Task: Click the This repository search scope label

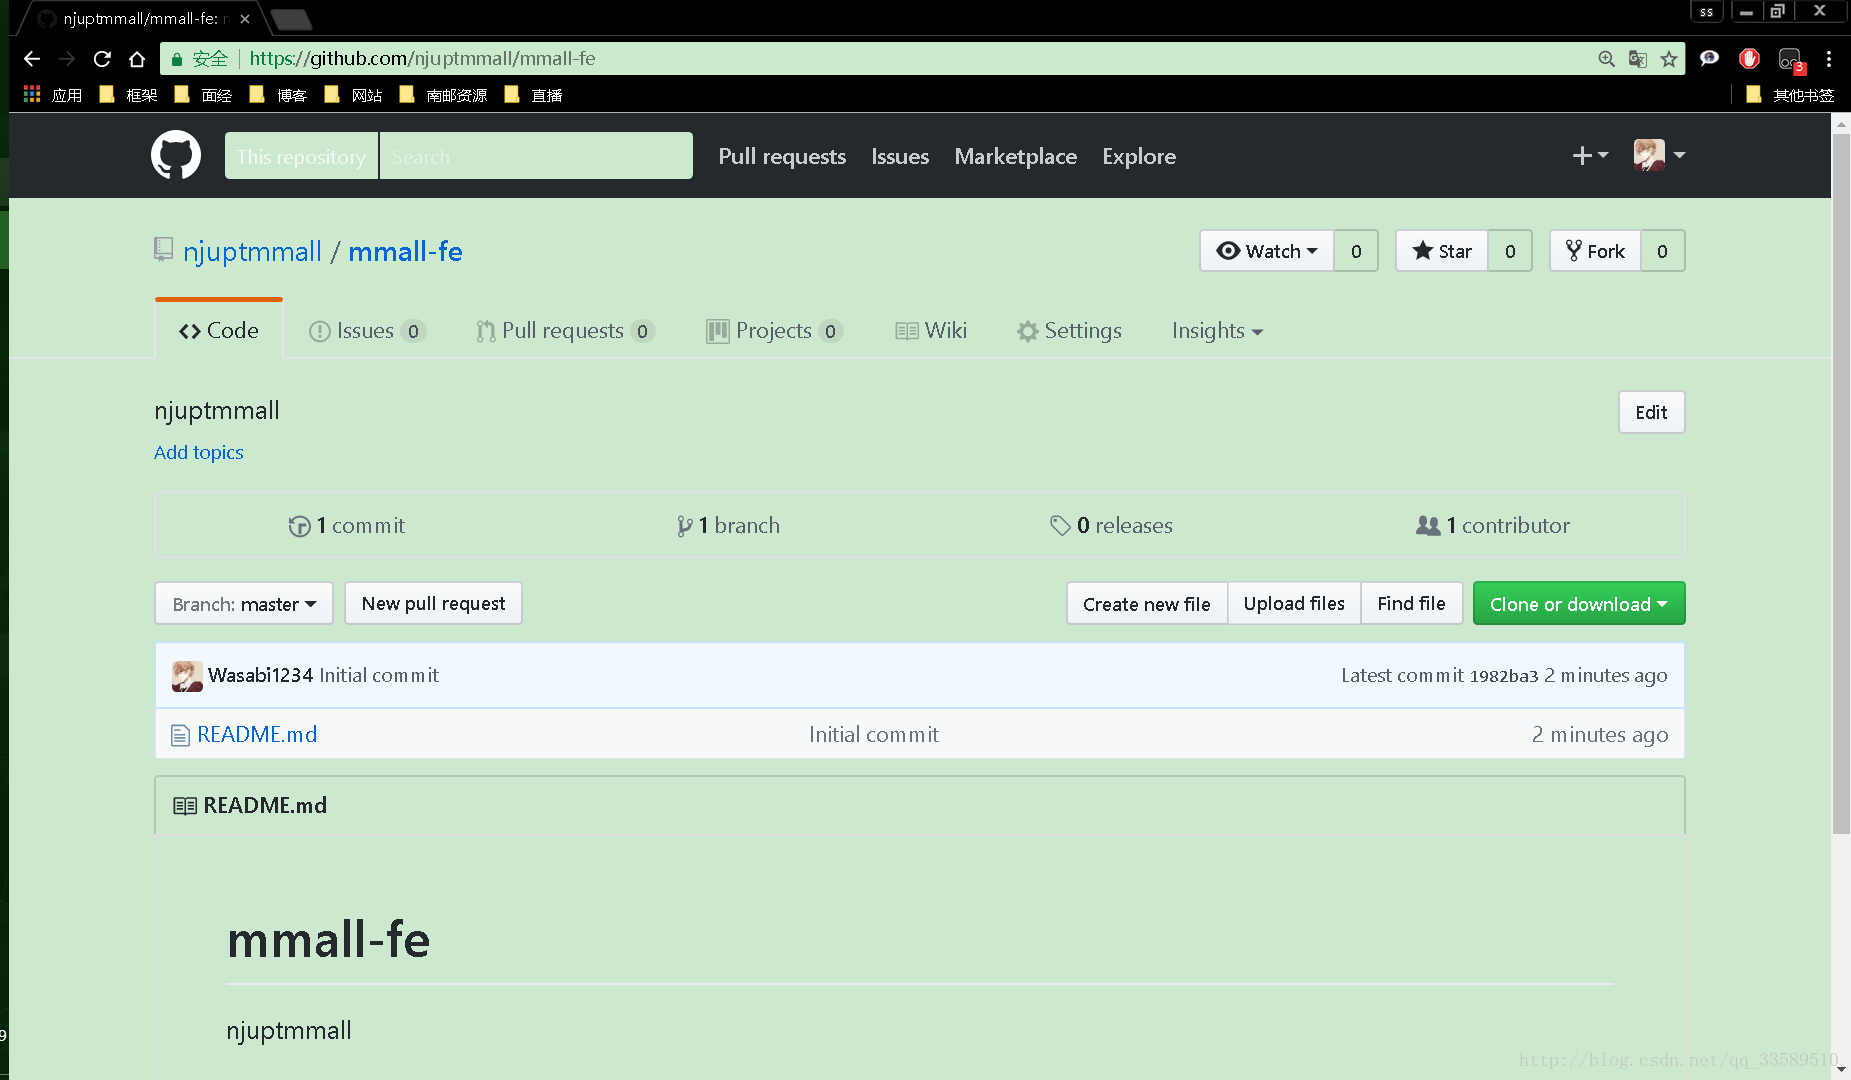Action: click(x=301, y=156)
